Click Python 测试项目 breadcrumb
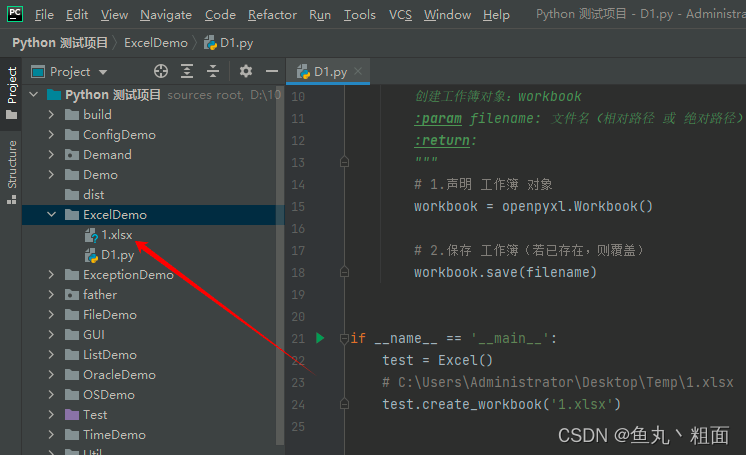Image resolution: width=746 pixels, height=455 pixels. coord(62,43)
